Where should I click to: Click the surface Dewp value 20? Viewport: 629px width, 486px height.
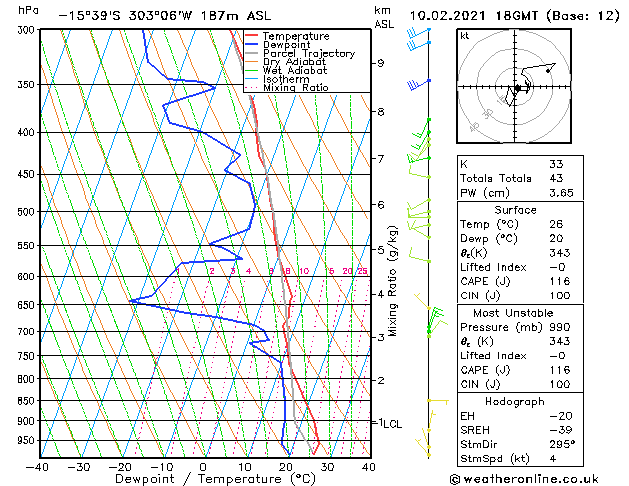[556, 239]
